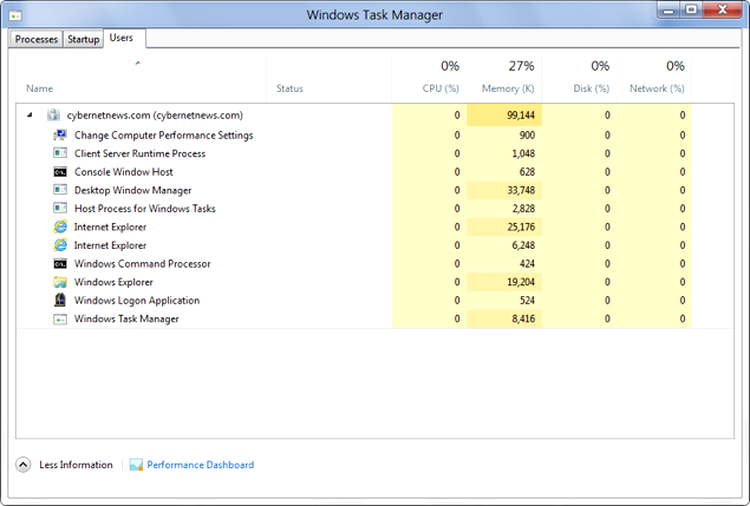Select the Windows Explorer process row
Viewport: 750px width, 506px height.
(x=375, y=282)
